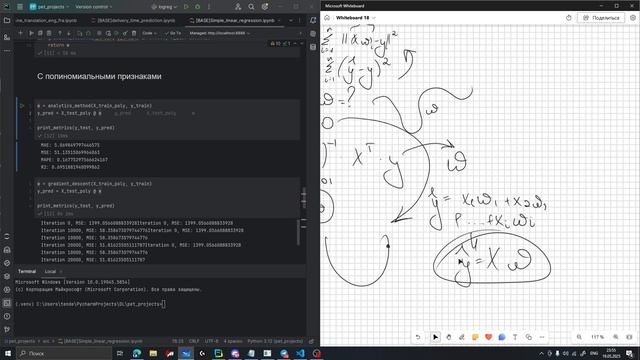Open Search Everywhere magnifier in PyCharm
This screenshot has width=640, height=360.
(x=251, y=7)
